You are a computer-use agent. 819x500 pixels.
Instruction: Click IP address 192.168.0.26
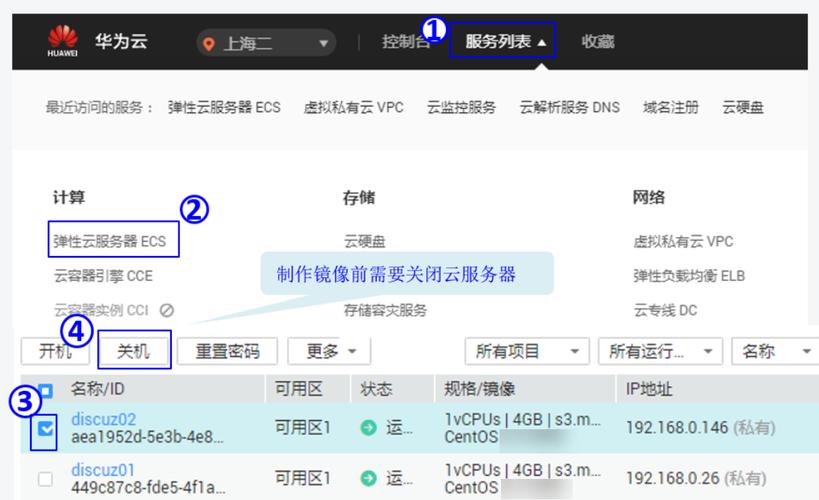(673, 478)
